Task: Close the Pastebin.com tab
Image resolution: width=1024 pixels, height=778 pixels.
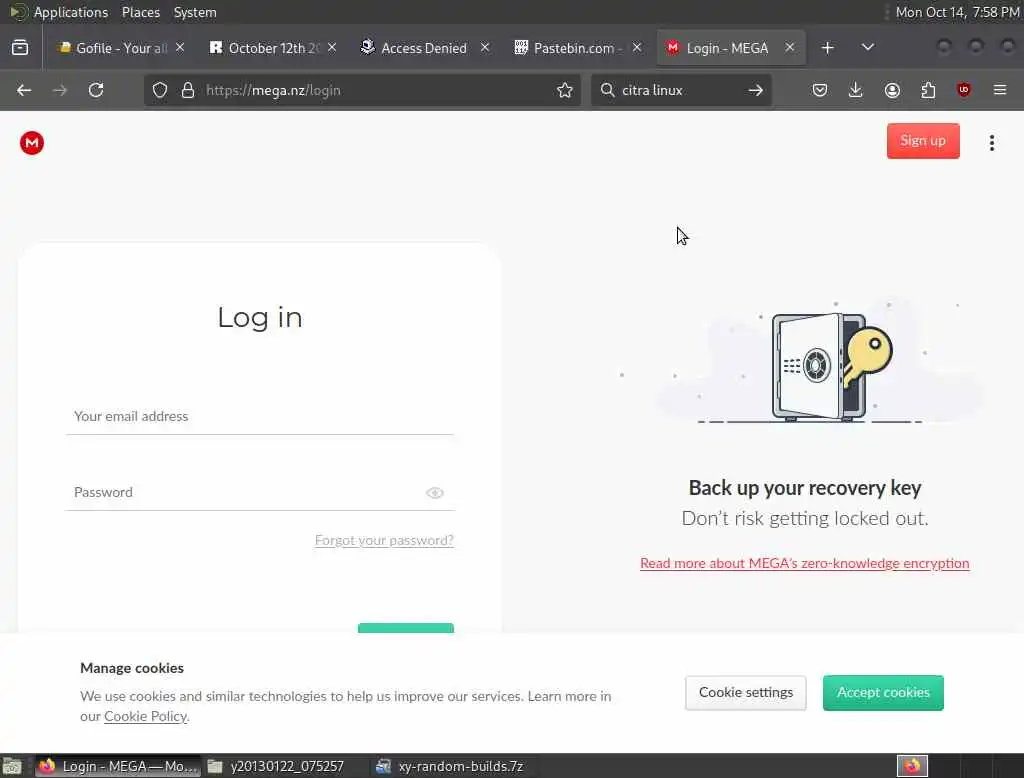Action: tap(637, 48)
